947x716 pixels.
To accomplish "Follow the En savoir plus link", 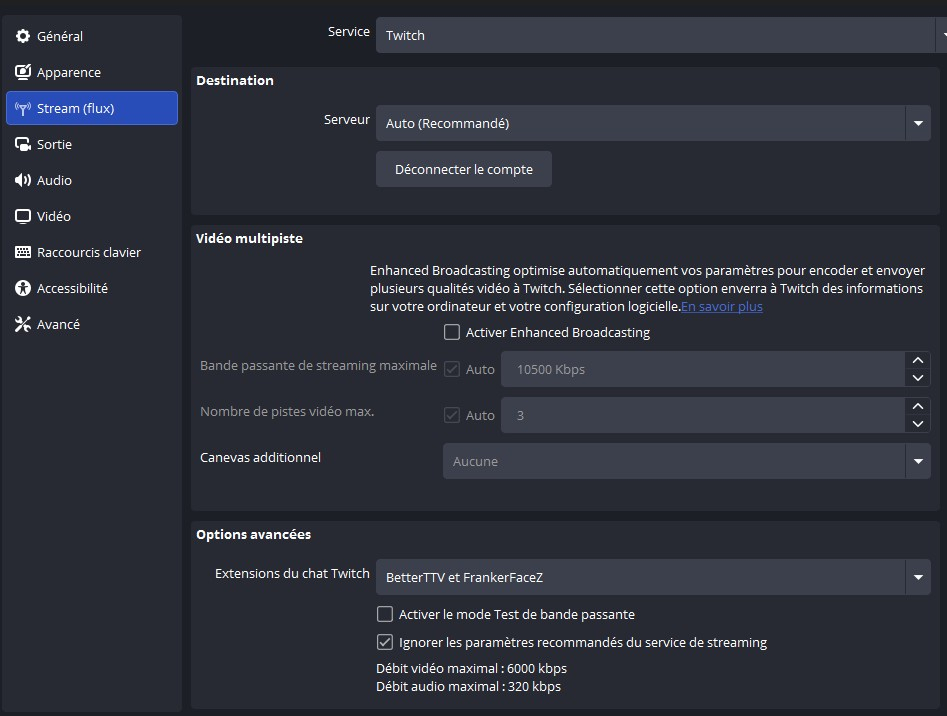I will pos(721,307).
